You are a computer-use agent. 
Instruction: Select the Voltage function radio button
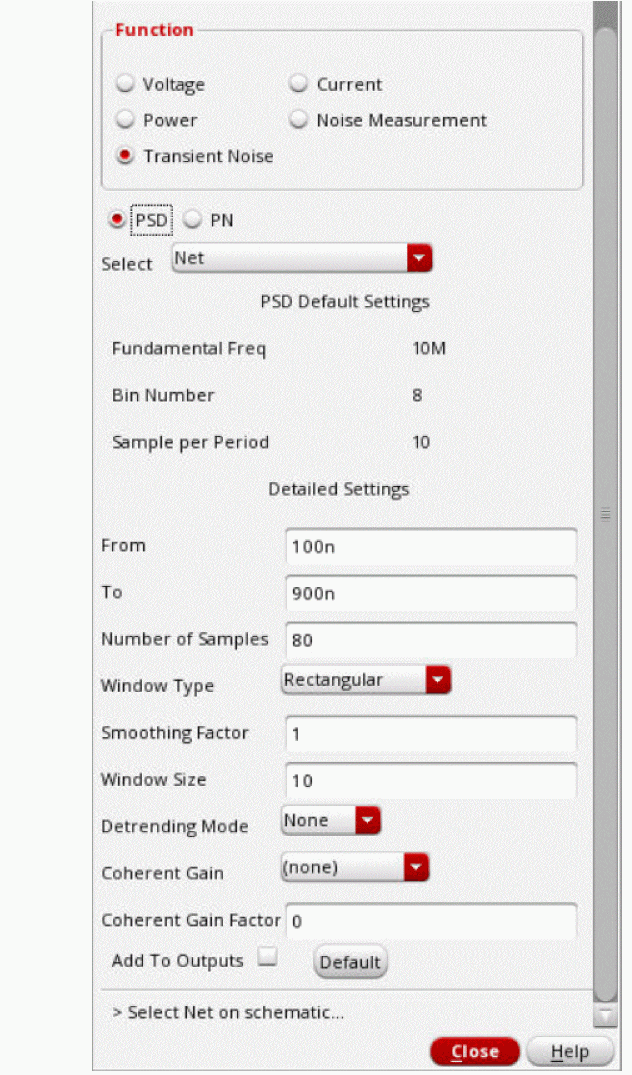[x=126, y=85]
